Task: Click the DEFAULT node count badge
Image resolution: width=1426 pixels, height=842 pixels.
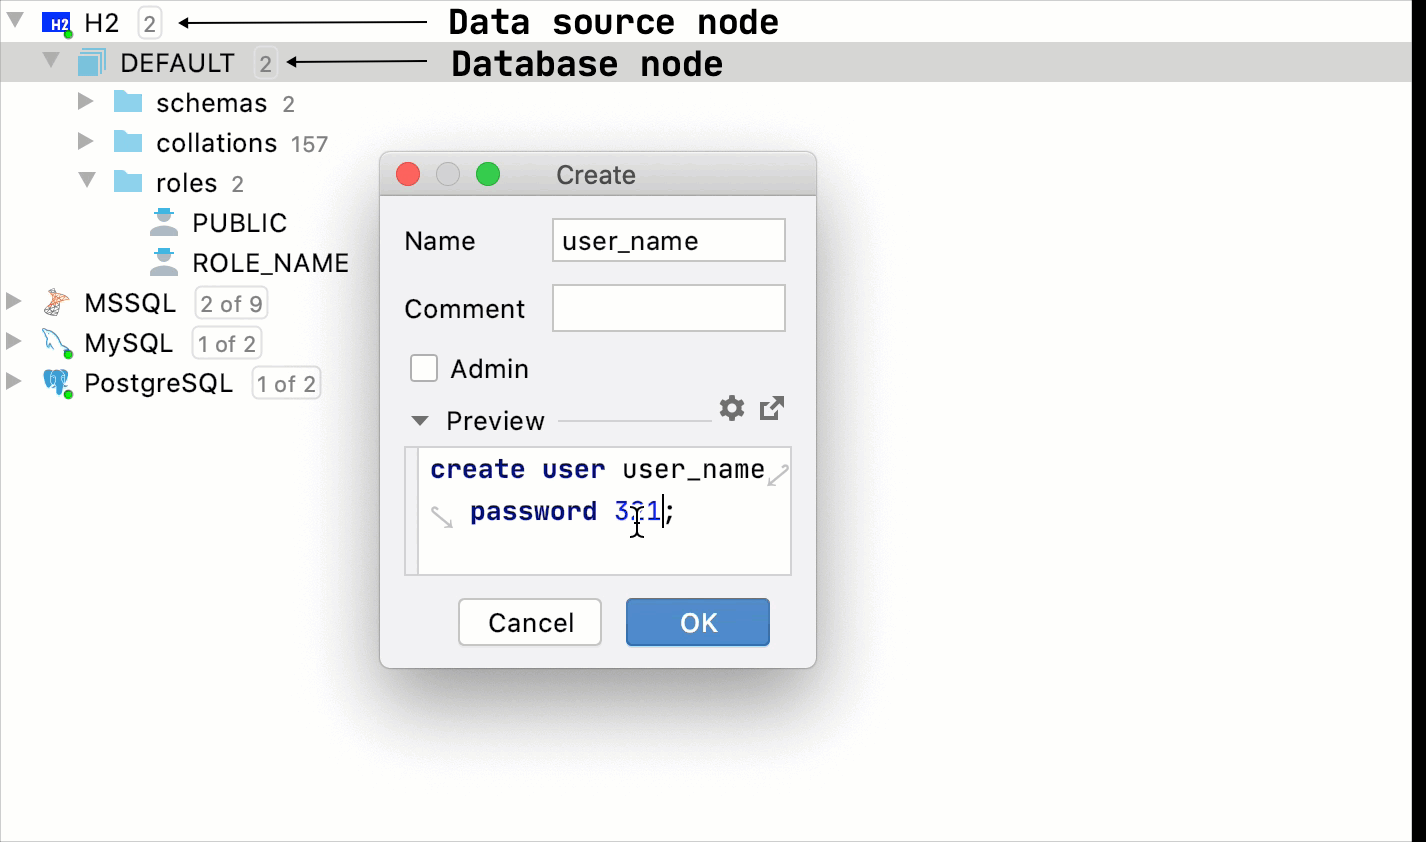Action: (x=265, y=63)
